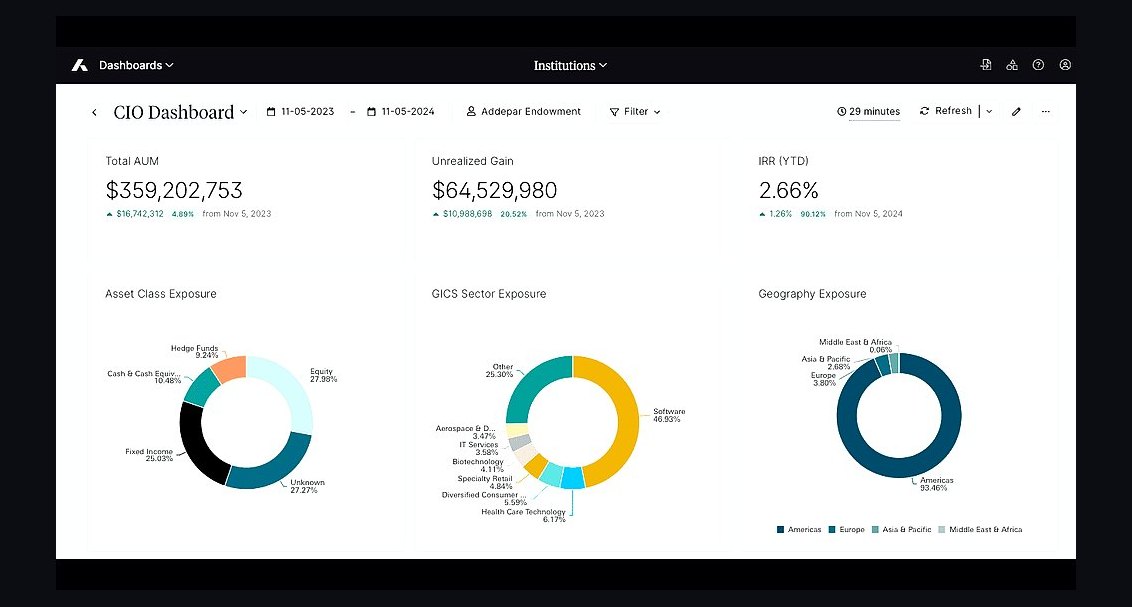Image resolution: width=1132 pixels, height=607 pixels.
Task: Expand the Institutions selector
Action: tap(570, 65)
